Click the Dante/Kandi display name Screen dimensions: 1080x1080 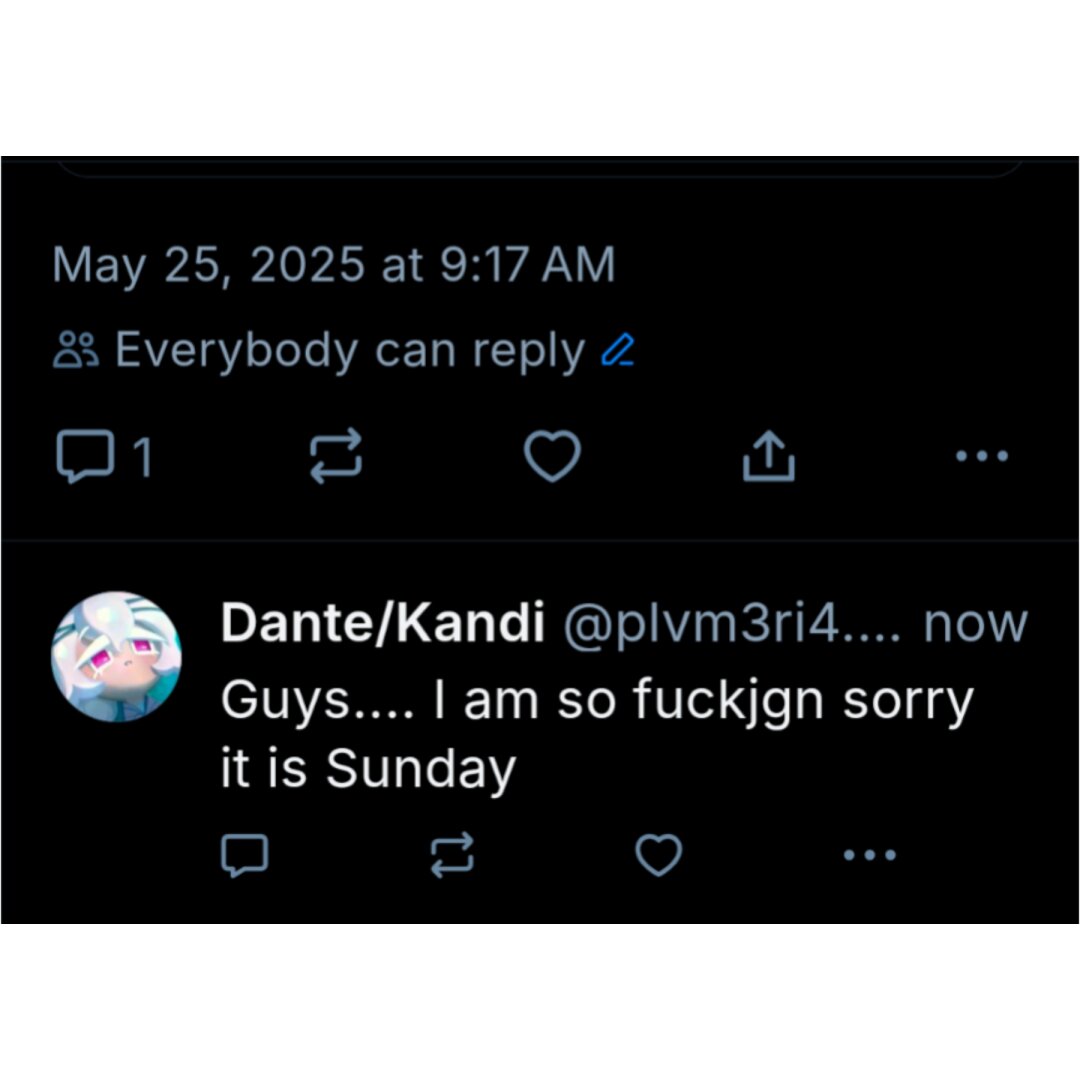pos(383,623)
